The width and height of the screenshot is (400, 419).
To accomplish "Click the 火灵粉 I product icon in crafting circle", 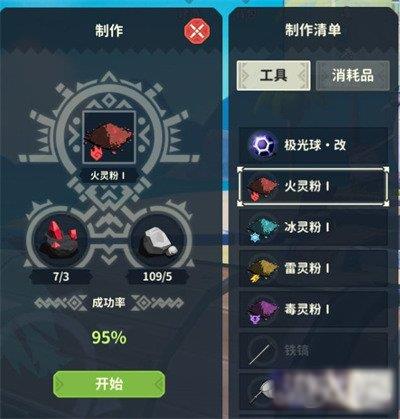I will click(109, 137).
